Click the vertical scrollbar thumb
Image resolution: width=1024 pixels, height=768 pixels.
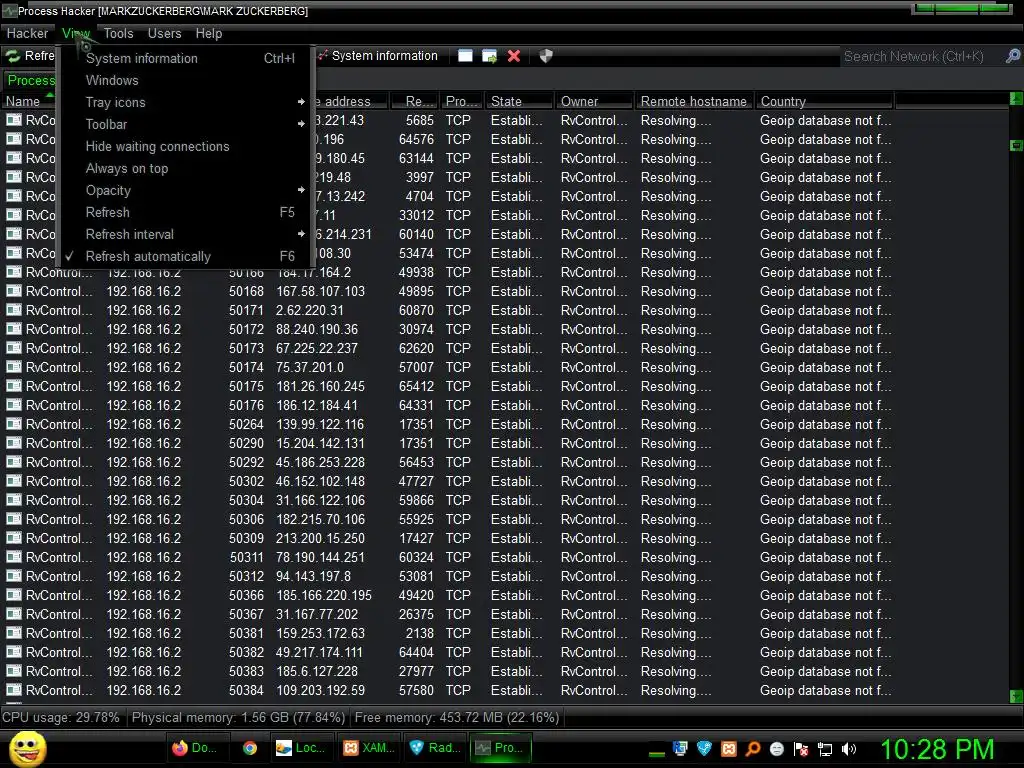pyautogui.click(x=1016, y=145)
